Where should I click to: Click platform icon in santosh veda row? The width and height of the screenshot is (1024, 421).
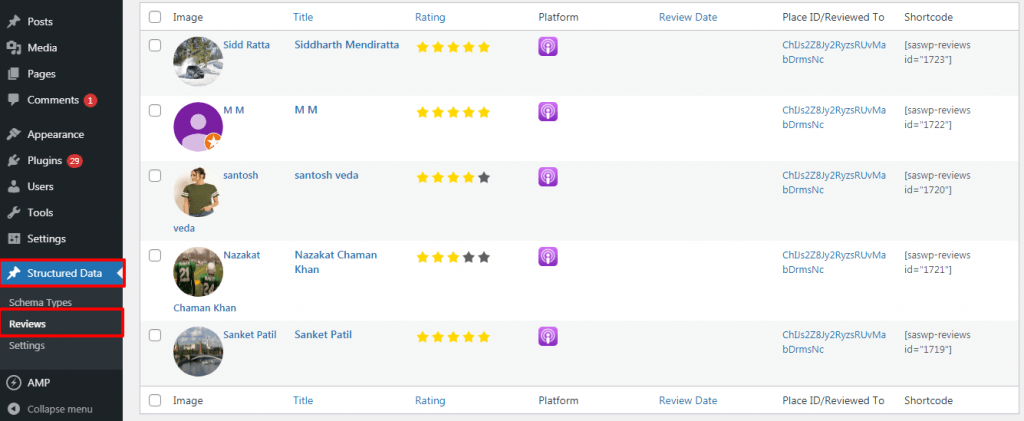coord(548,177)
